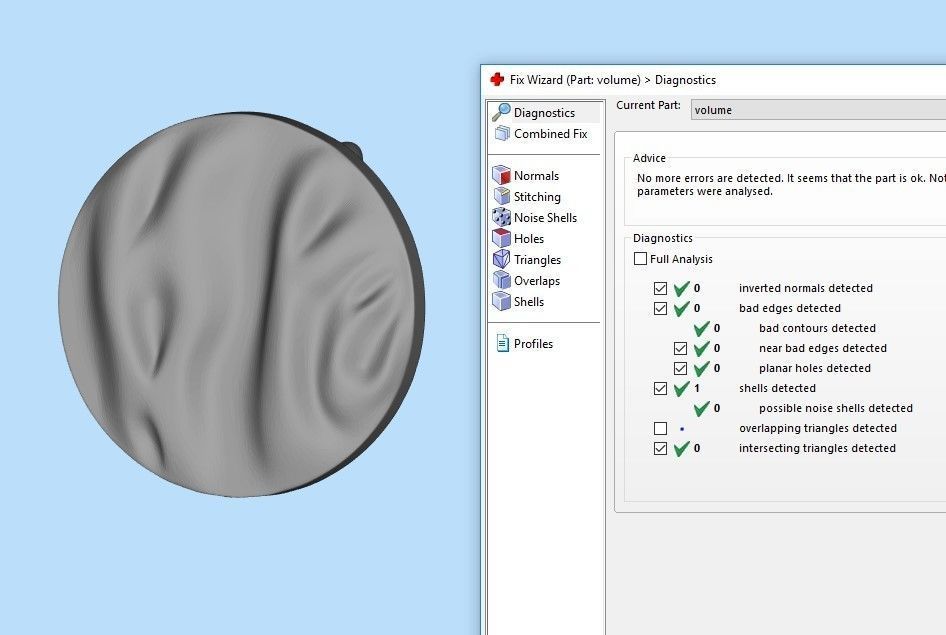Click green checkmark beside intersecting triangles
The width and height of the screenshot is (946, 635).
[x=682, y=448]
